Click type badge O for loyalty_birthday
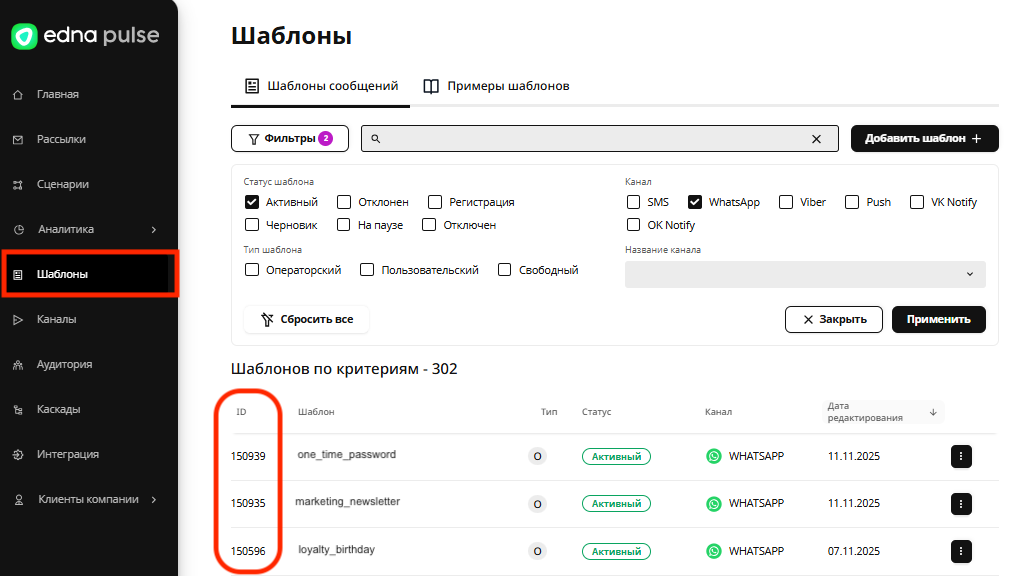The width and height of the screenshot is (1019, 576). tap(537, 551)
